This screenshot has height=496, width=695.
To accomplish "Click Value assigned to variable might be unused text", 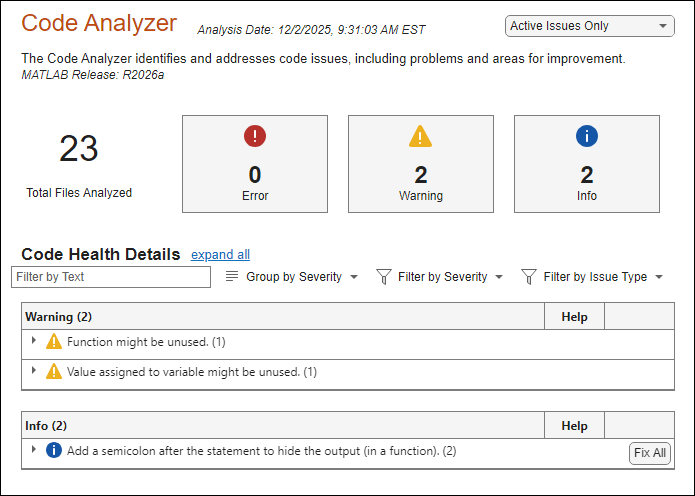I will (x=192, y=372).
